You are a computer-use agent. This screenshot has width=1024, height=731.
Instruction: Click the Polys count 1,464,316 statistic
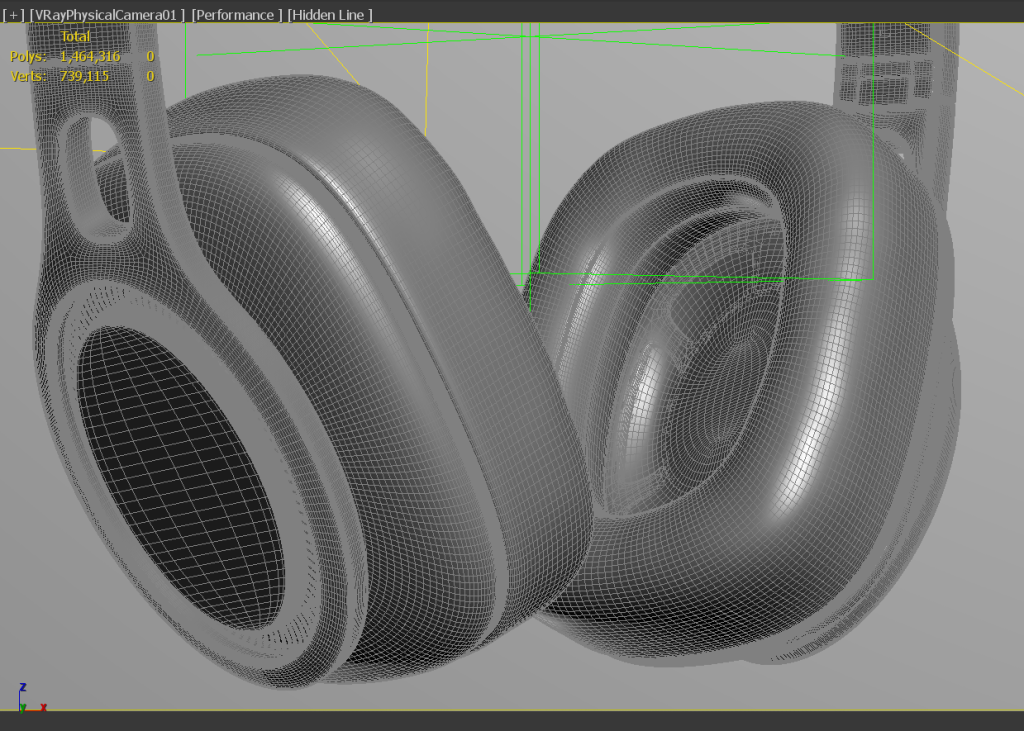(90, 56)
